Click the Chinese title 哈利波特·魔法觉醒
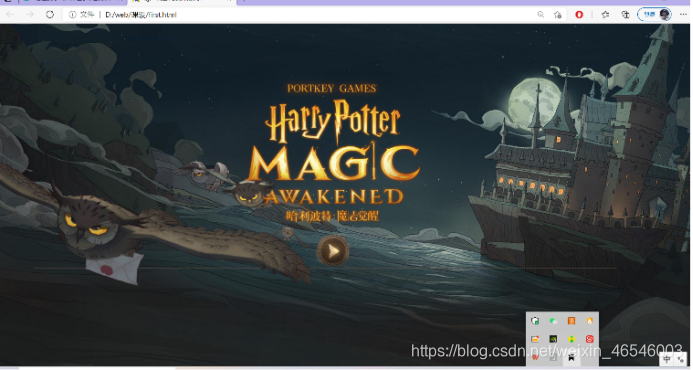The width and height of the screenshot is (693, 370). (332, 216)
